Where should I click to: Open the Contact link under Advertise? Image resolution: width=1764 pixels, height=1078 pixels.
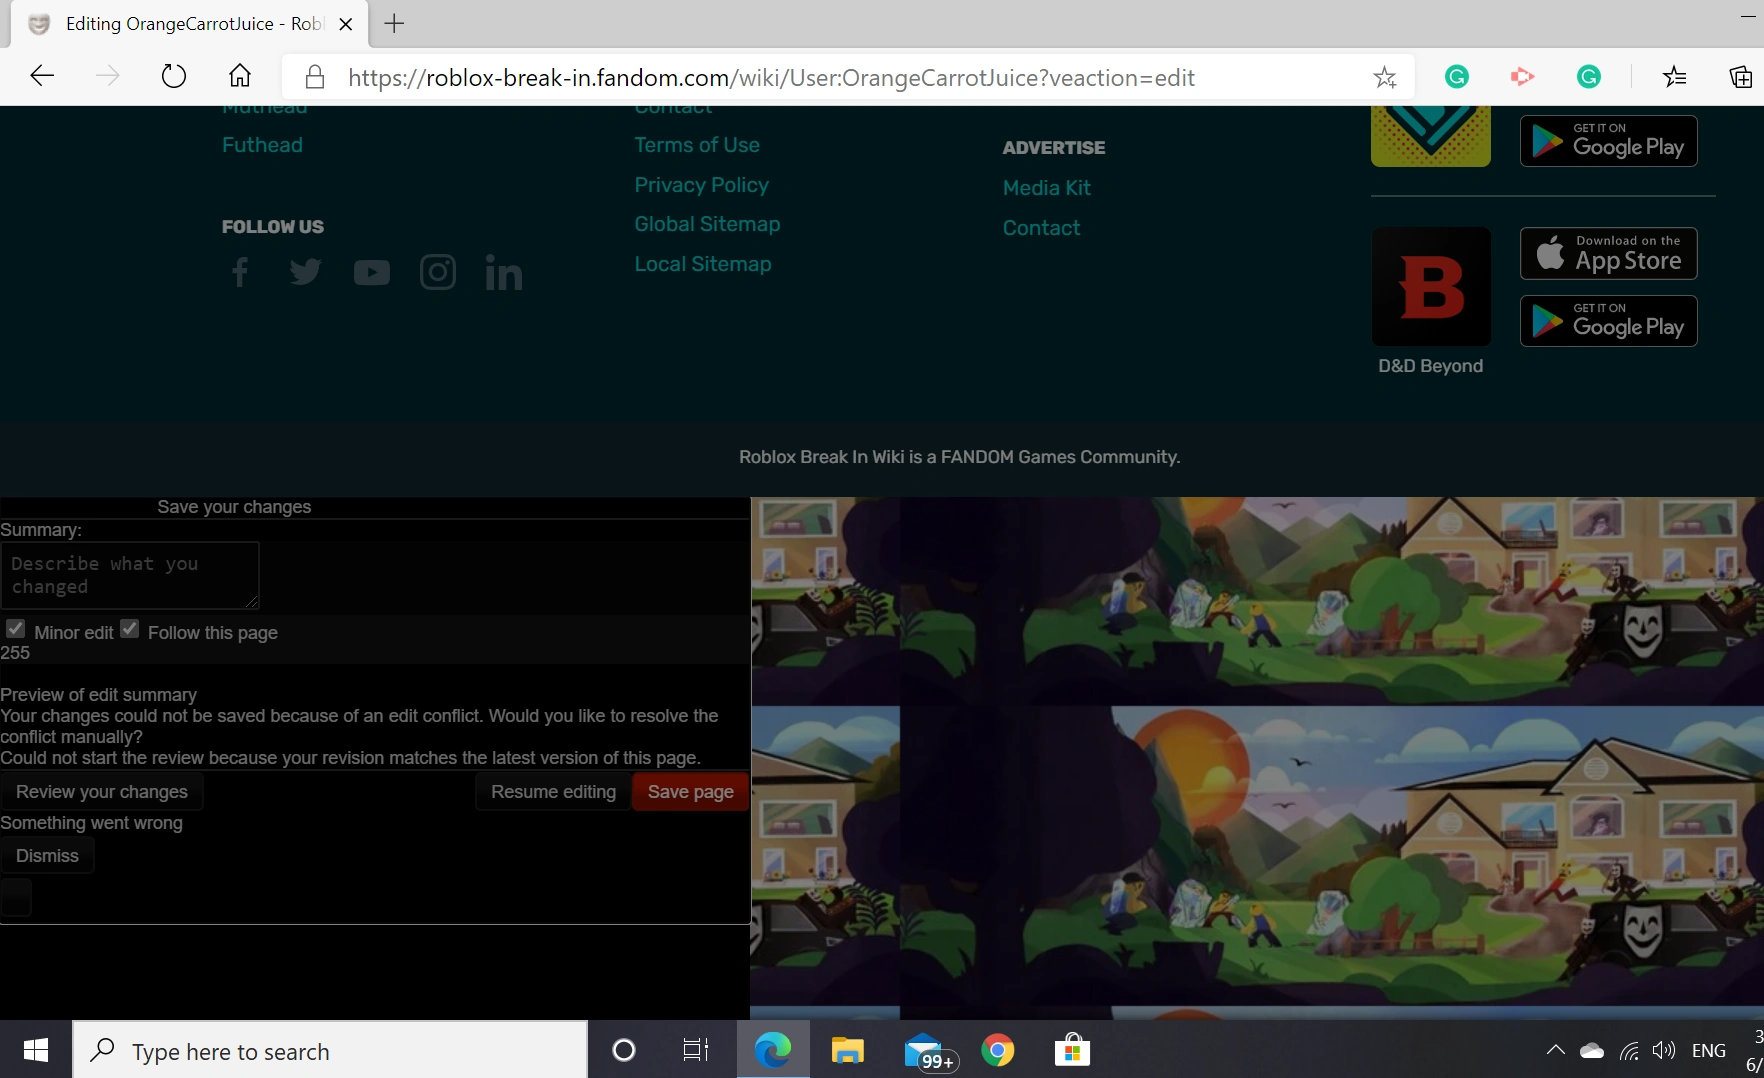pyautogui.click(x=1041, y=228)
